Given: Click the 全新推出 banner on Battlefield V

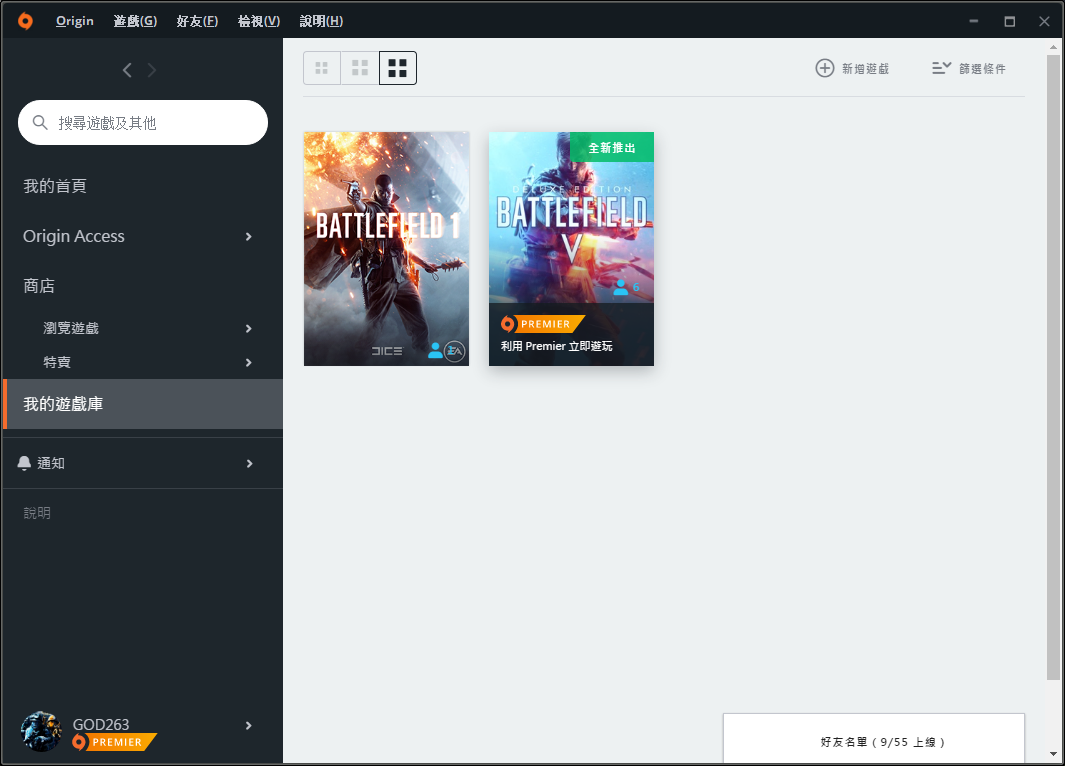Looking at the screenshot, I should coord(612,147).
